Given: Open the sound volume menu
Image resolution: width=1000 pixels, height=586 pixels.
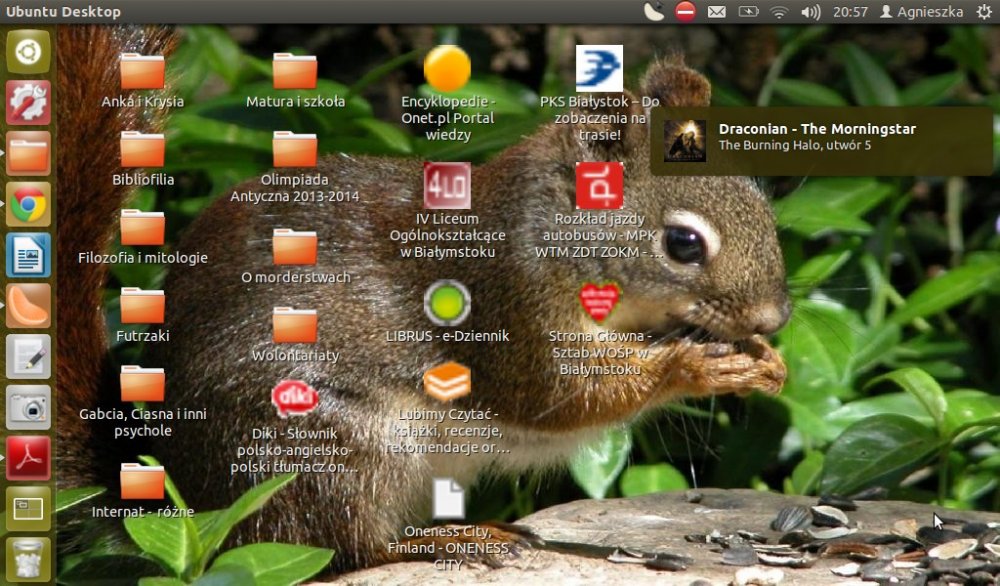Looking at the screenshot, I should click(x=810, y=12).
